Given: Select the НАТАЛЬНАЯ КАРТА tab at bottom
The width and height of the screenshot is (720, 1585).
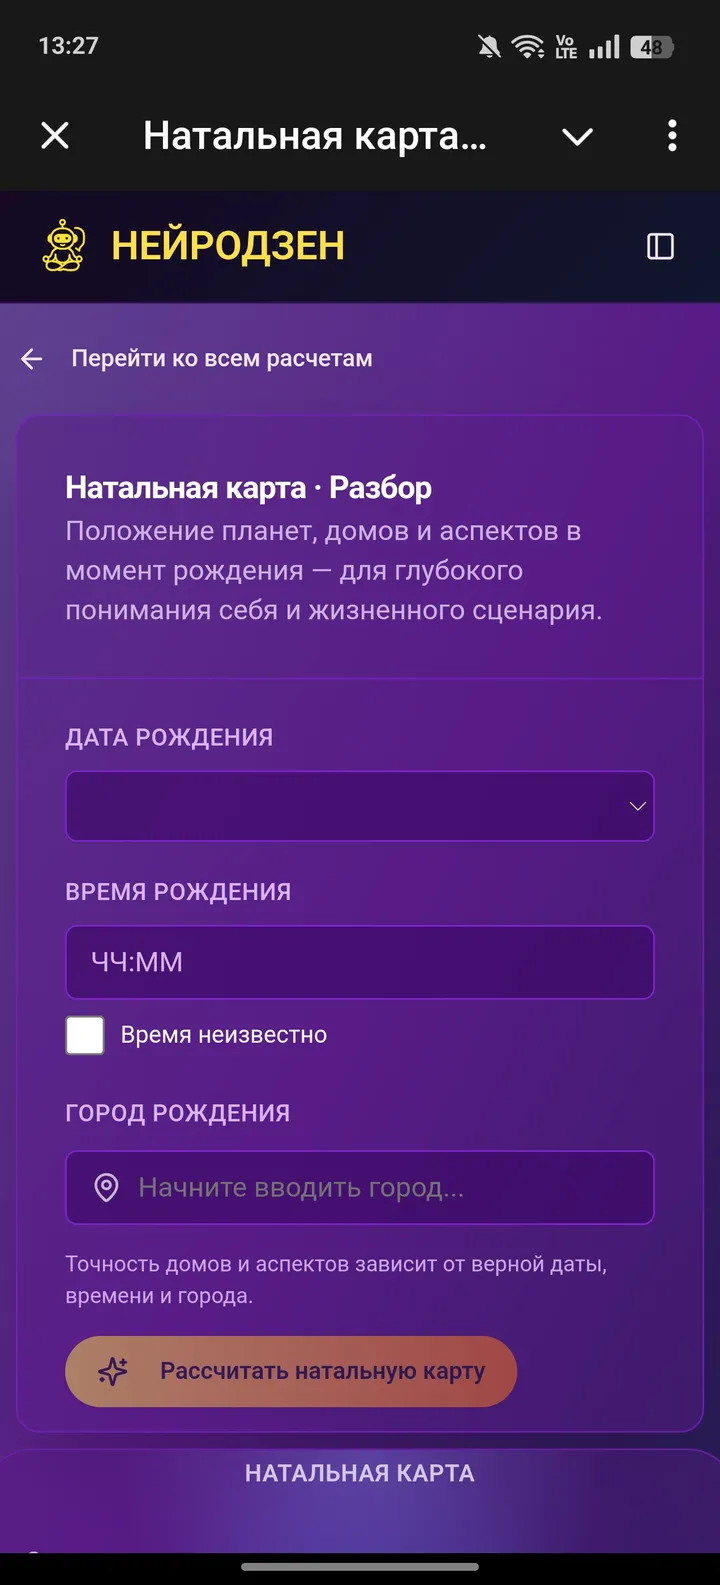Looking at the screenshot, I should 360,1472.
